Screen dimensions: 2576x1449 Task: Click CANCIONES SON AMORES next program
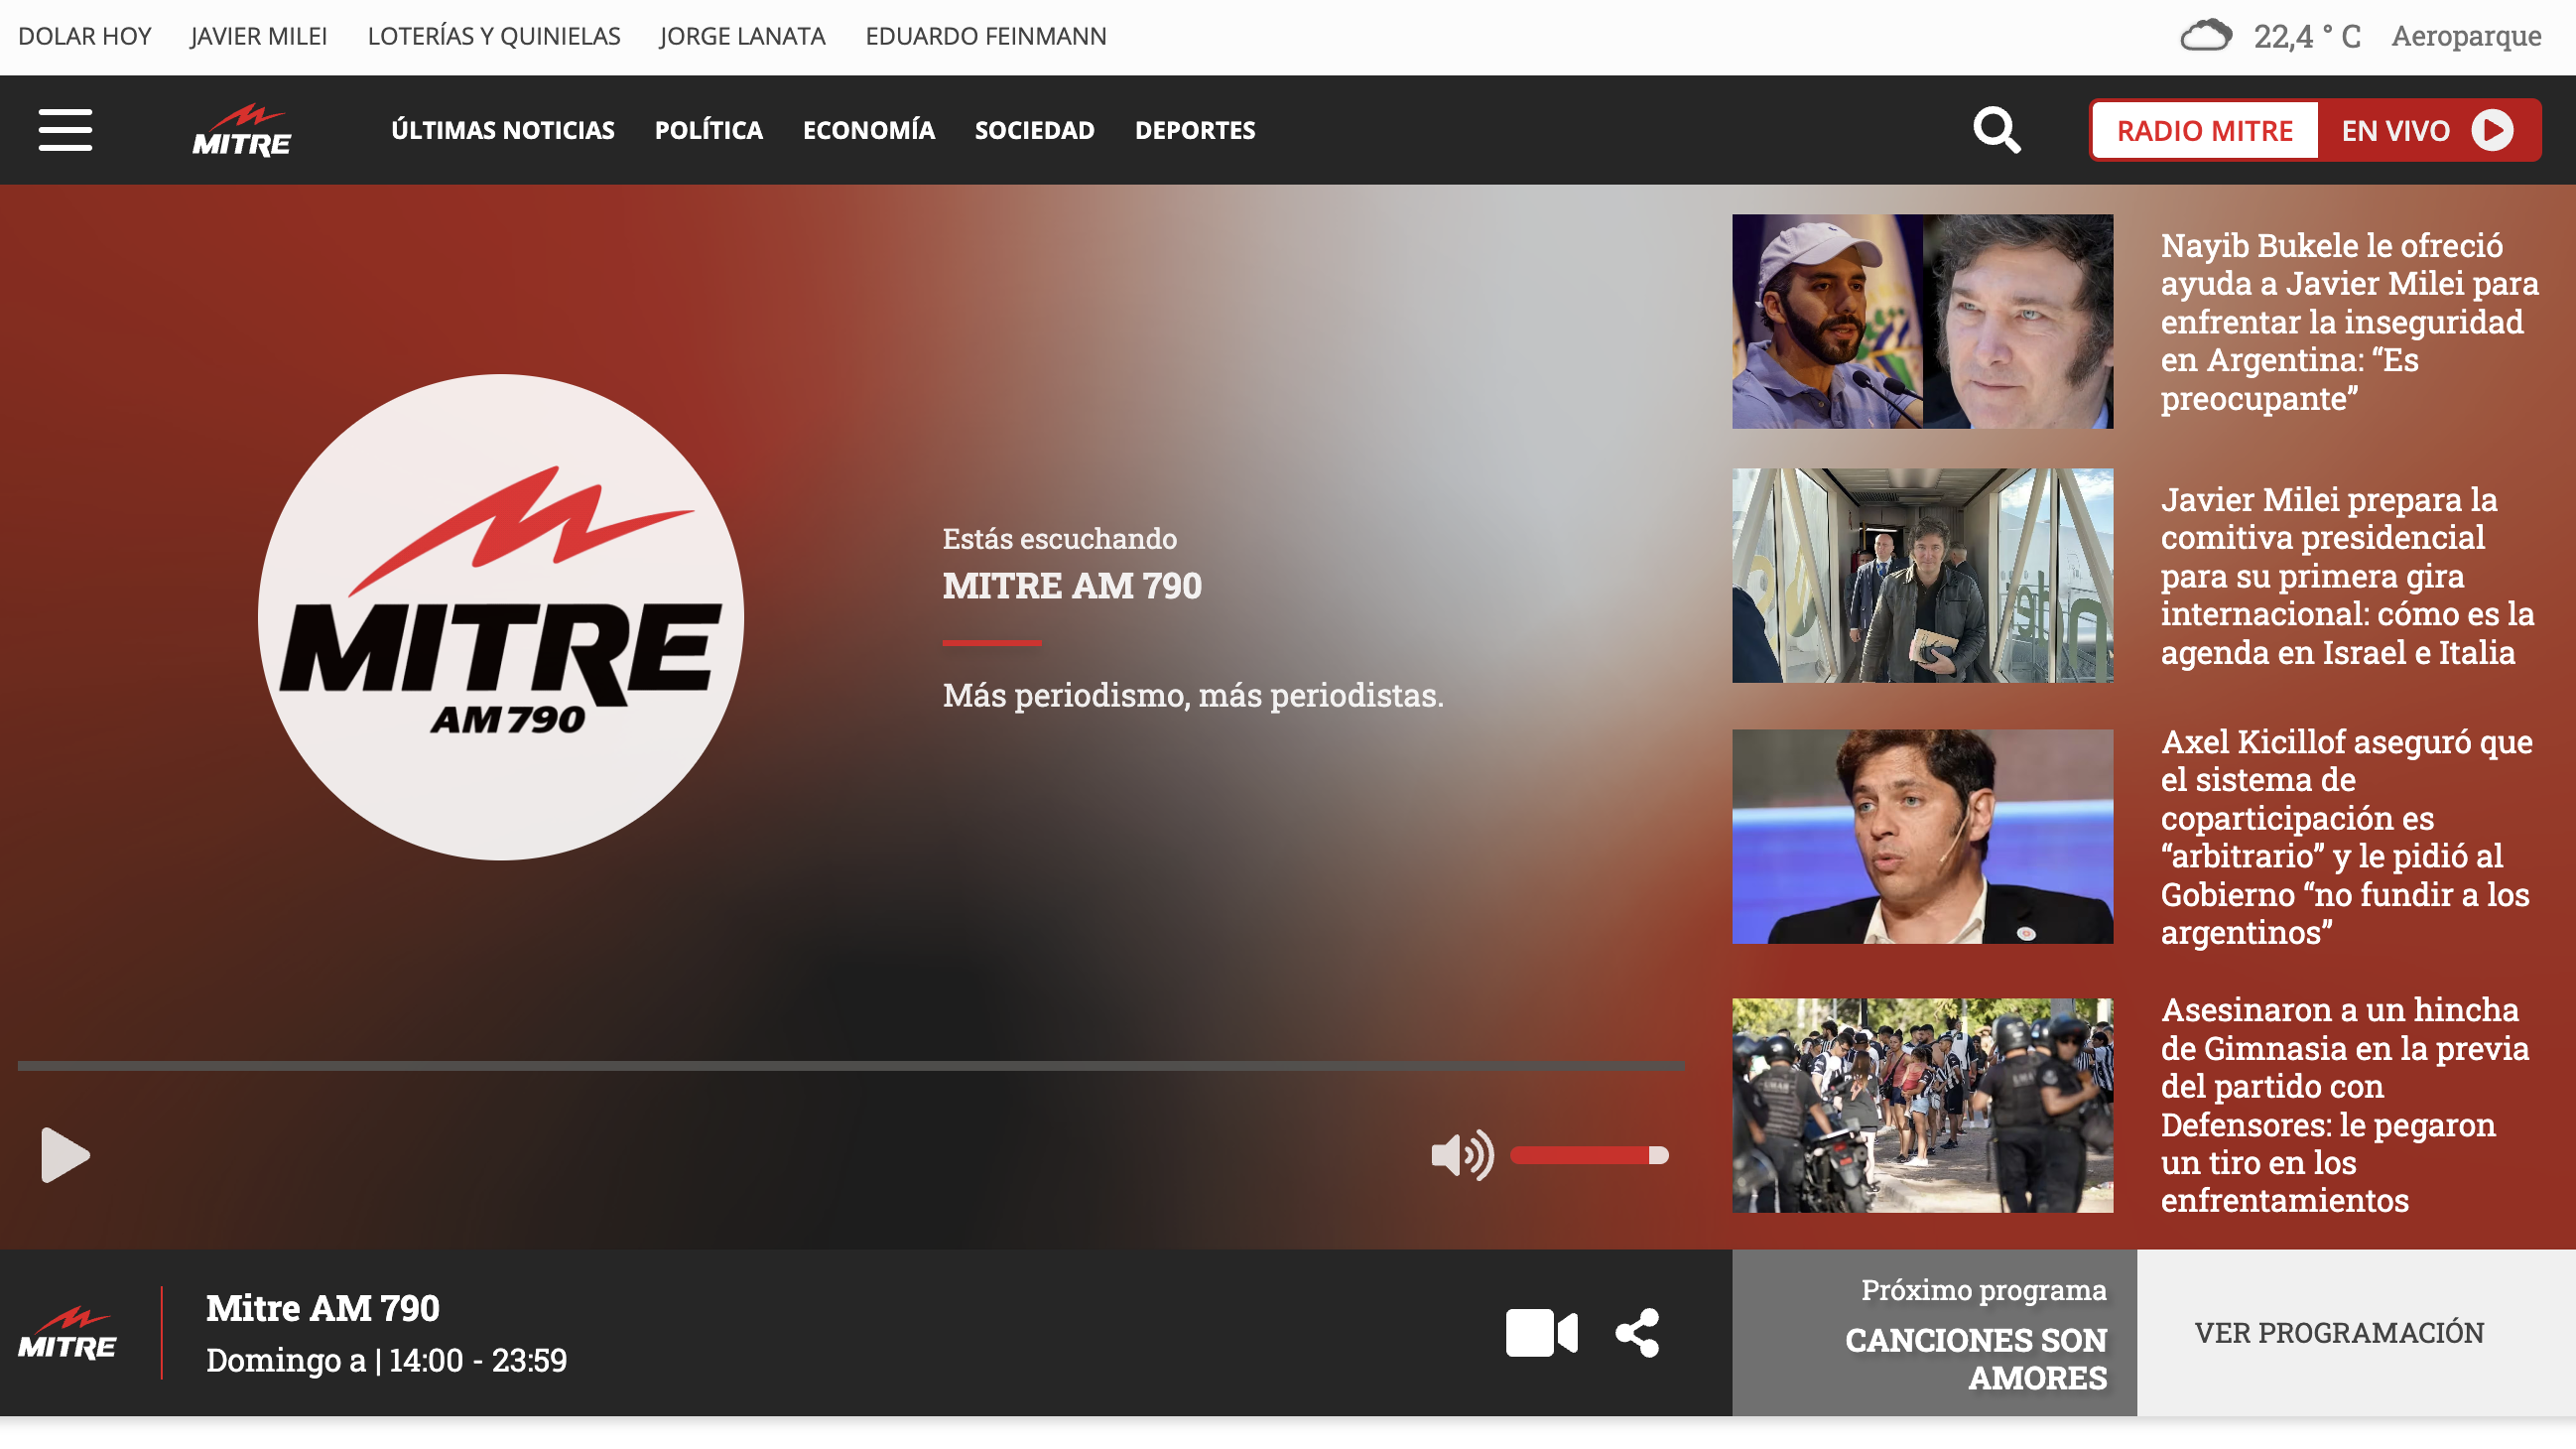click(x=1976, y=1358)
